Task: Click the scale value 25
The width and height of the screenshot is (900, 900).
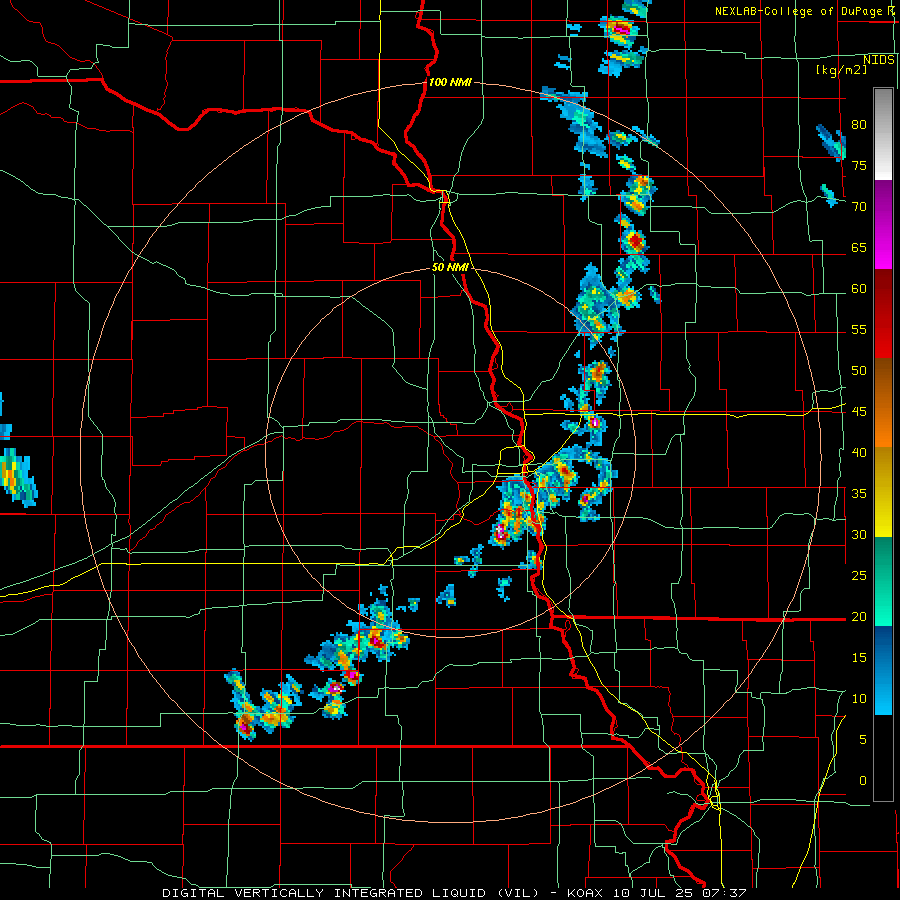Action: 859,575
